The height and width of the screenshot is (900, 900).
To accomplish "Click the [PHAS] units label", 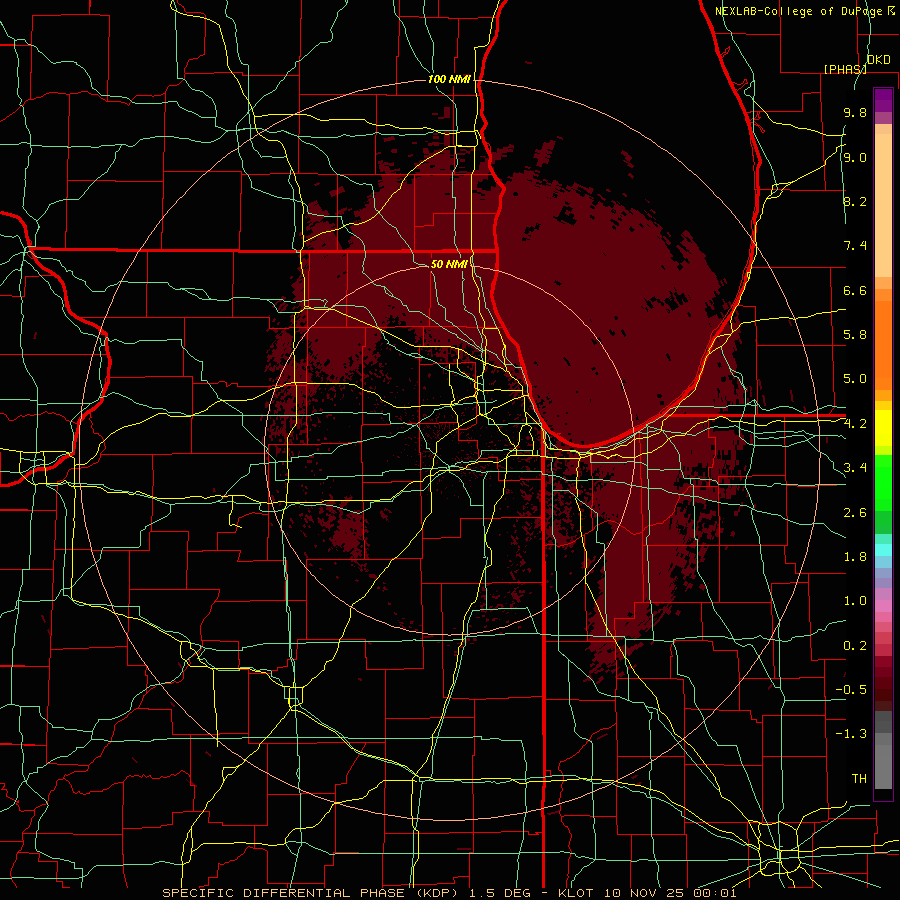I will (x=845, y=69).
